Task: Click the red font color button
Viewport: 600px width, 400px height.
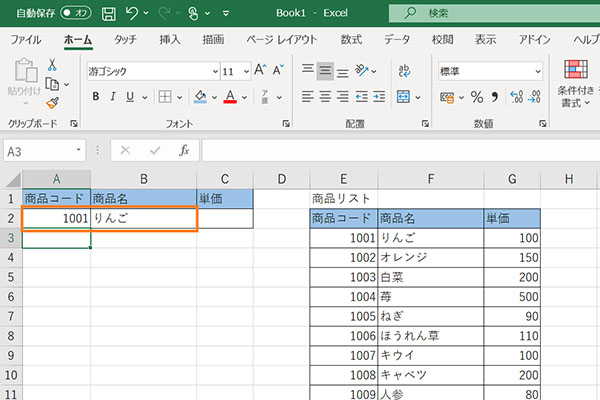Action: click(x=230, y=97)
